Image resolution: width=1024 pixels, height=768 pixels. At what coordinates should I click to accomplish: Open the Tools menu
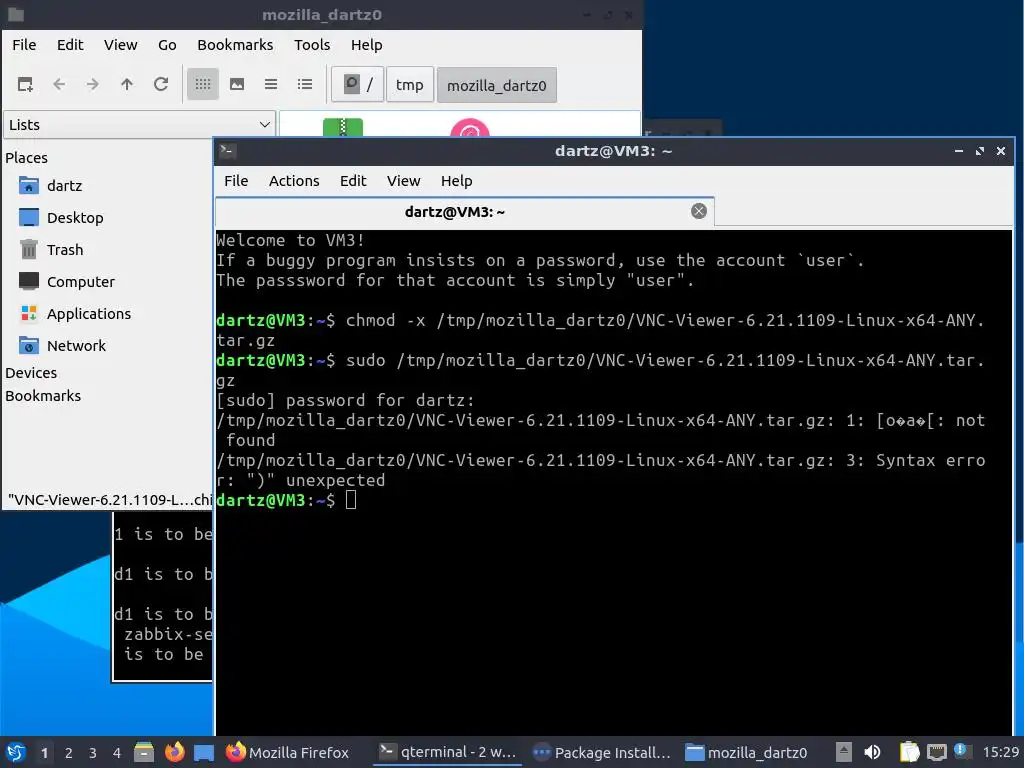tap(312, 45)
